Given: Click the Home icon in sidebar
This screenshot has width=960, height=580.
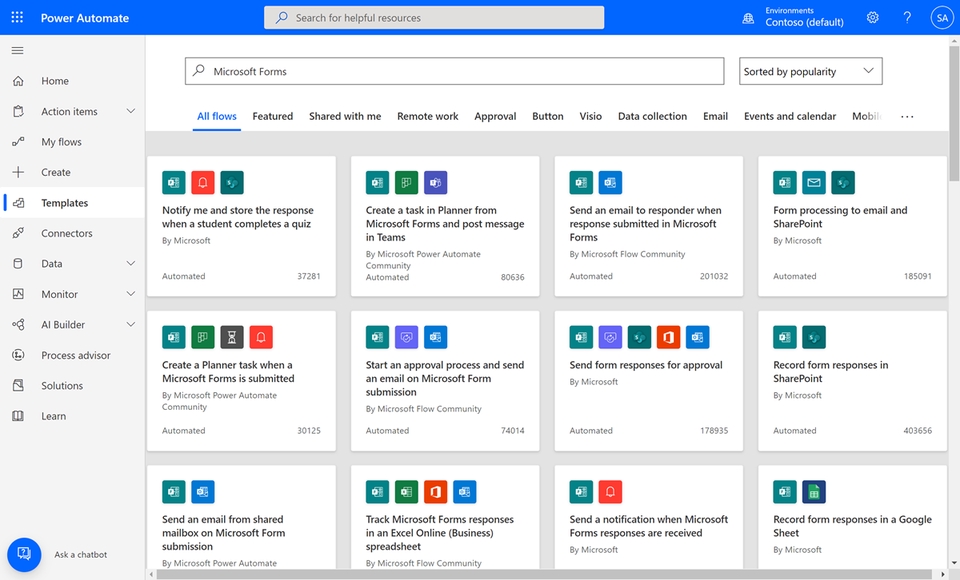Looking at the screenshot, I should pyautogui.click(x=18, y=81).
